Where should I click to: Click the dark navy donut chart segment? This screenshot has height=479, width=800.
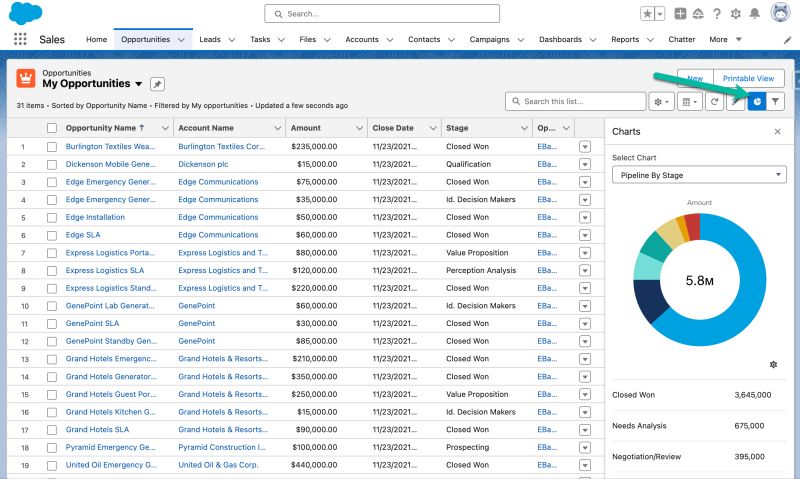coord(649,300)
